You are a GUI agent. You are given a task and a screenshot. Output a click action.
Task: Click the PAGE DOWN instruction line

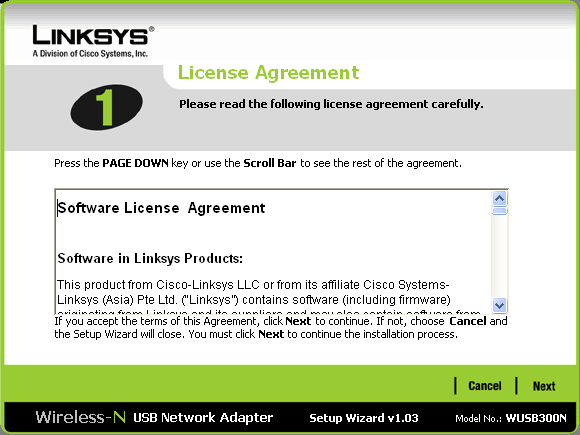pos(258,163)
